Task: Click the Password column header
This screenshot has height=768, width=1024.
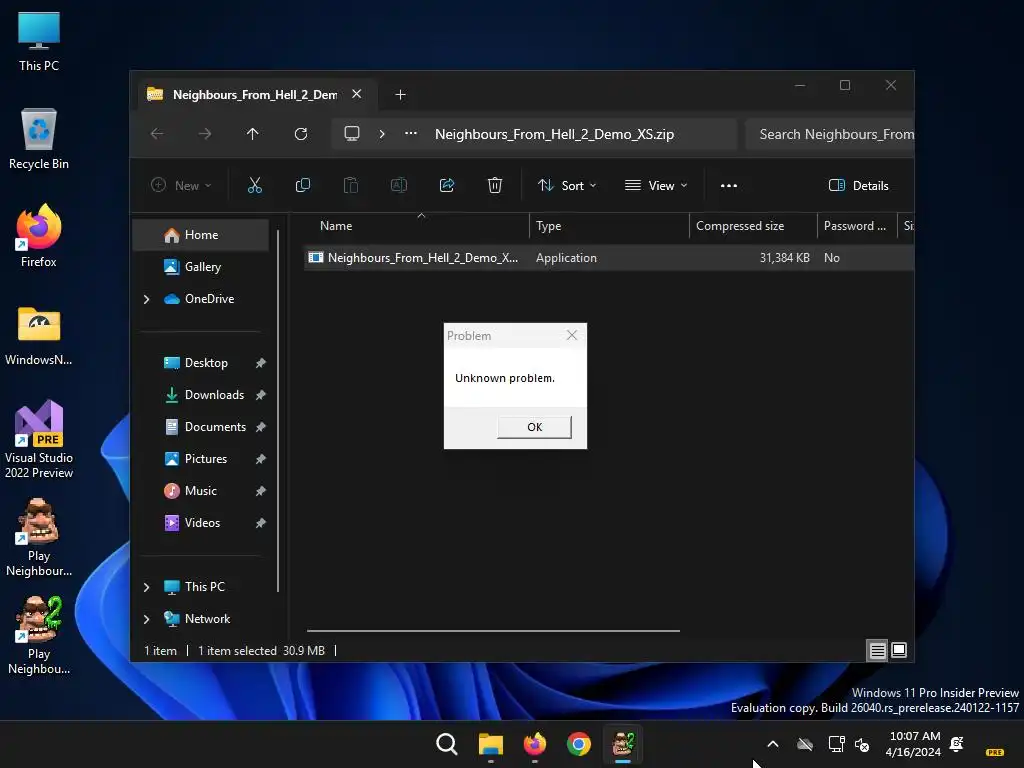Action: tap(857, 226)
